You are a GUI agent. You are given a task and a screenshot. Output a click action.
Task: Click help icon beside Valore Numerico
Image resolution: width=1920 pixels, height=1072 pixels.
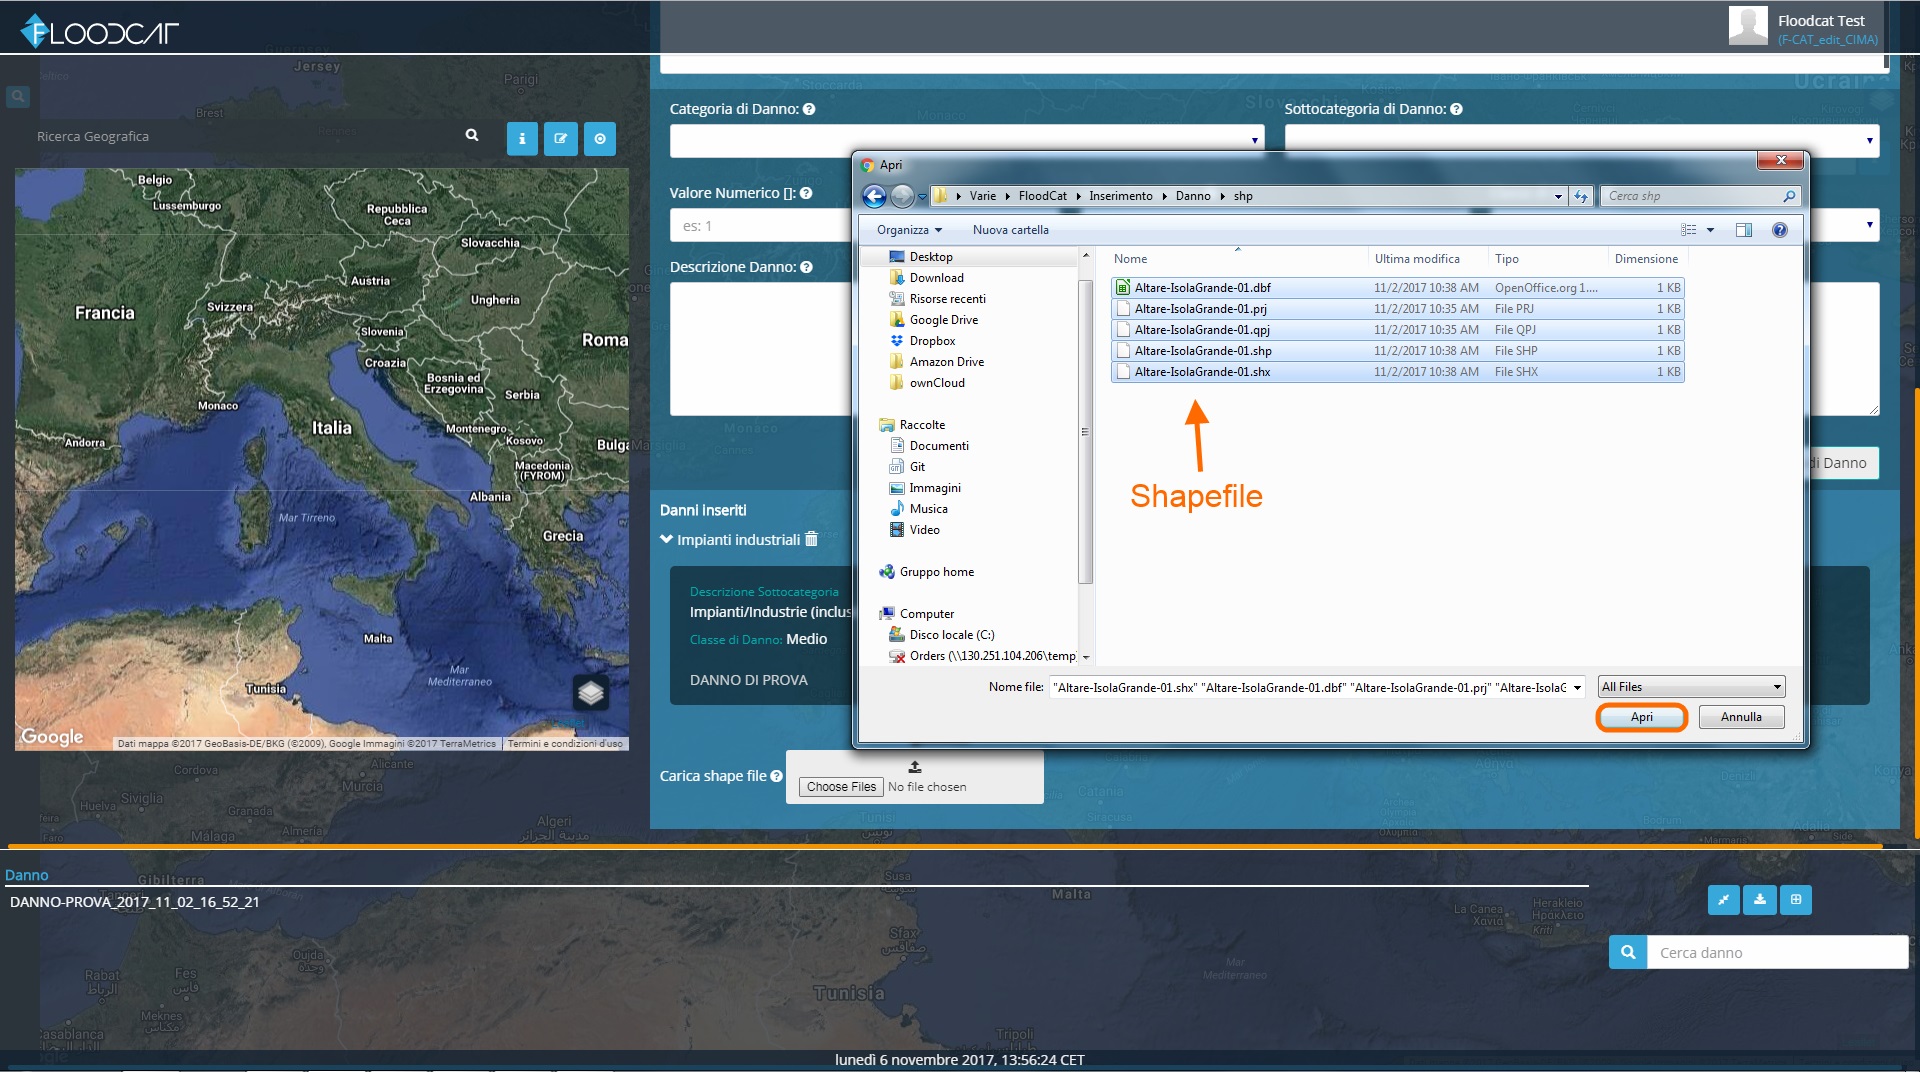pos(806,193)
